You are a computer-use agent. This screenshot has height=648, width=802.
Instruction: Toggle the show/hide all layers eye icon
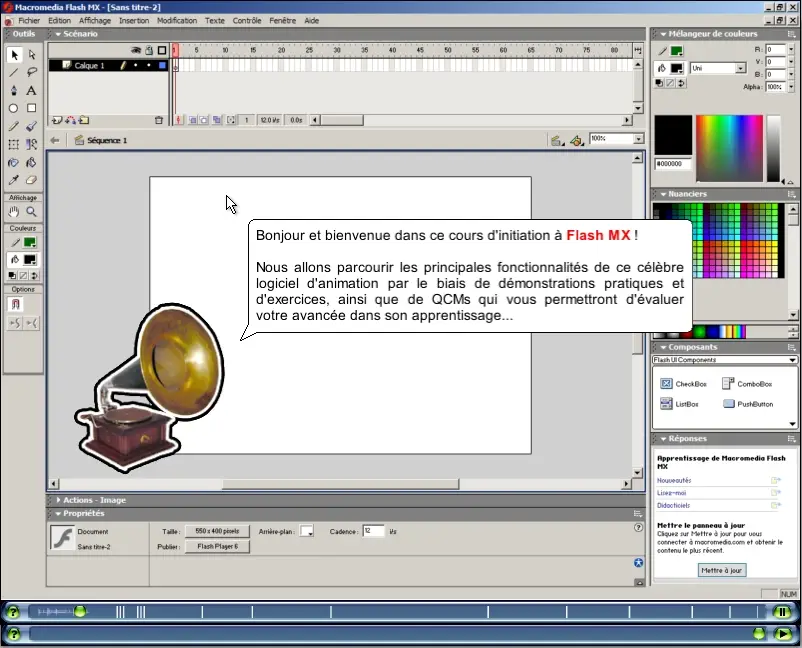[x=136, y=50]
